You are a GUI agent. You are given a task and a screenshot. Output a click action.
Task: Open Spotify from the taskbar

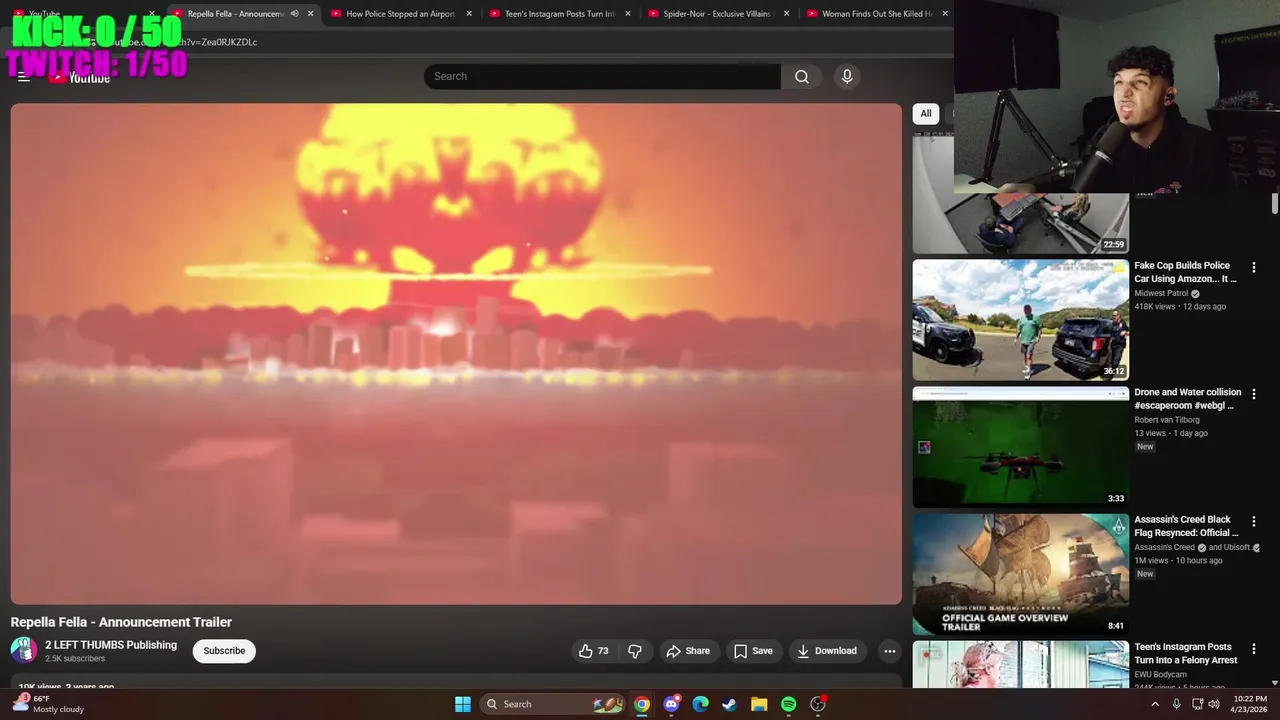(788, 704)
